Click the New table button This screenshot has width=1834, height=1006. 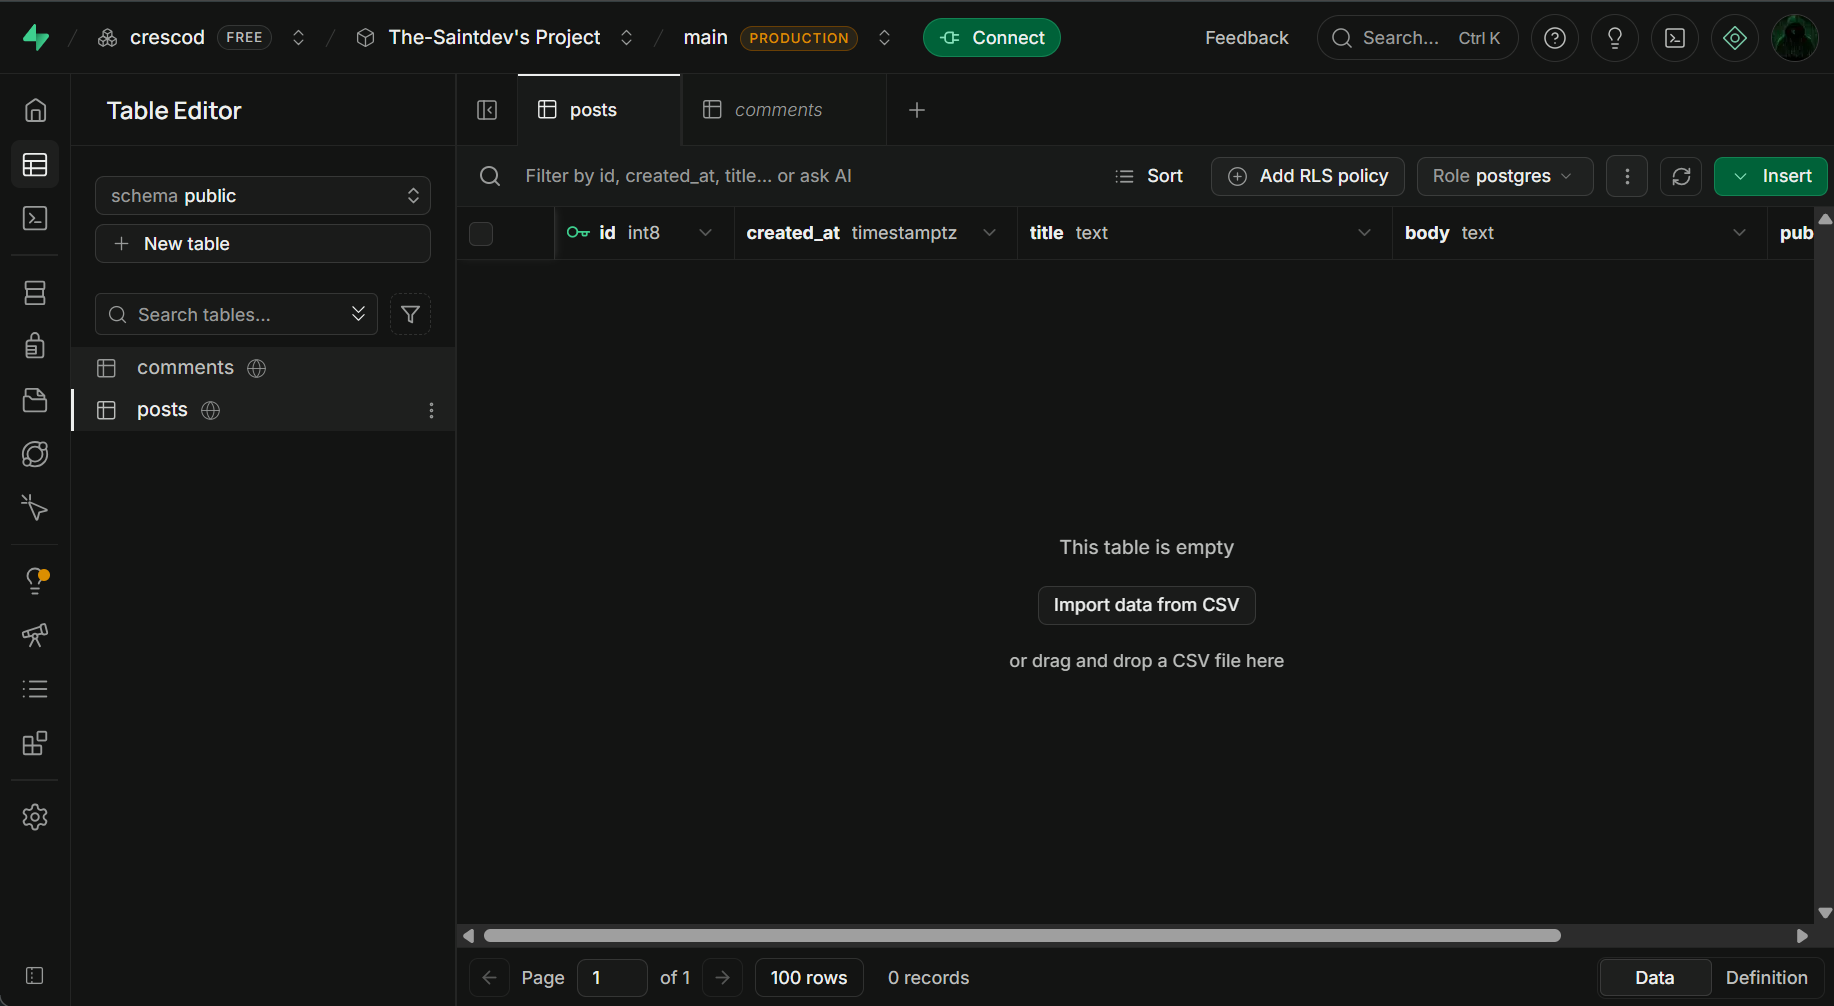[263, 244]
